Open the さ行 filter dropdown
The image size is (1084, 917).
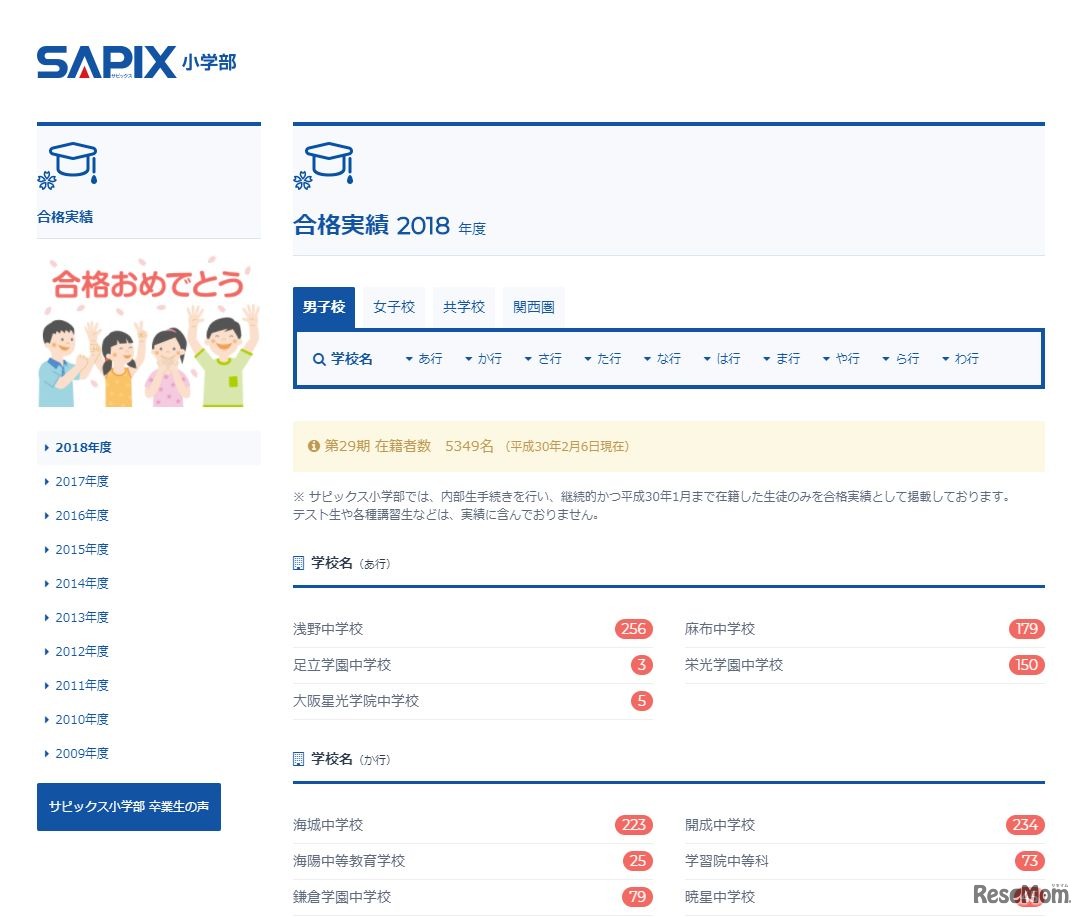coord(543,358)
